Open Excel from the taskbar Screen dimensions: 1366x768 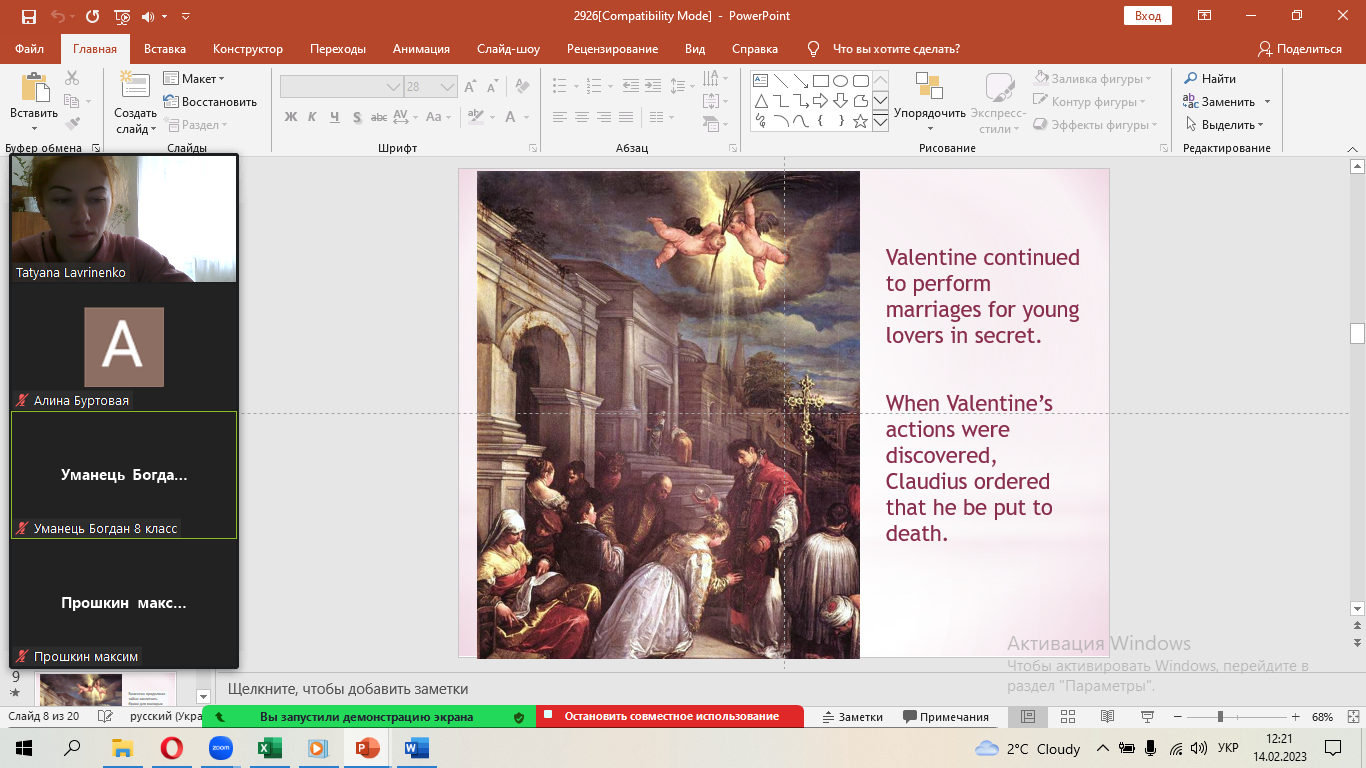pyautogui.click(x=269, y=747)
